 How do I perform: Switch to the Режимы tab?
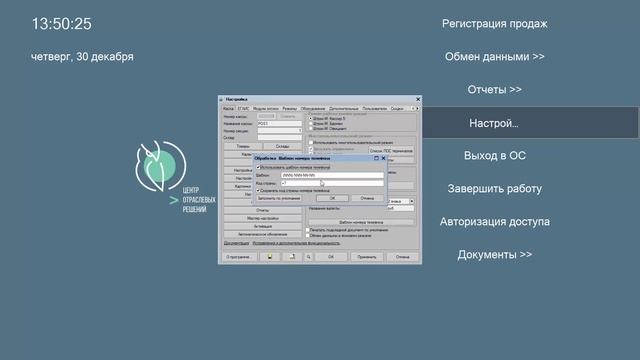click(289, 109)
